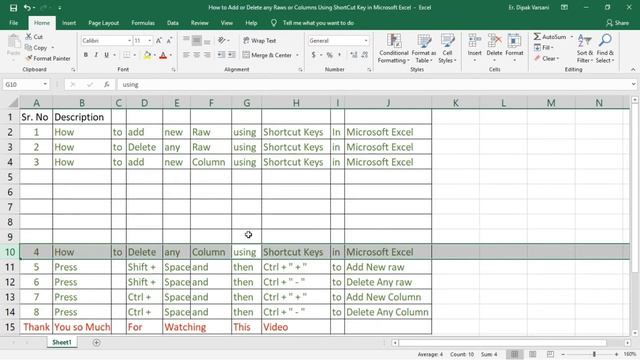
Task: Click Merge & Center
Action: point(267,55)
